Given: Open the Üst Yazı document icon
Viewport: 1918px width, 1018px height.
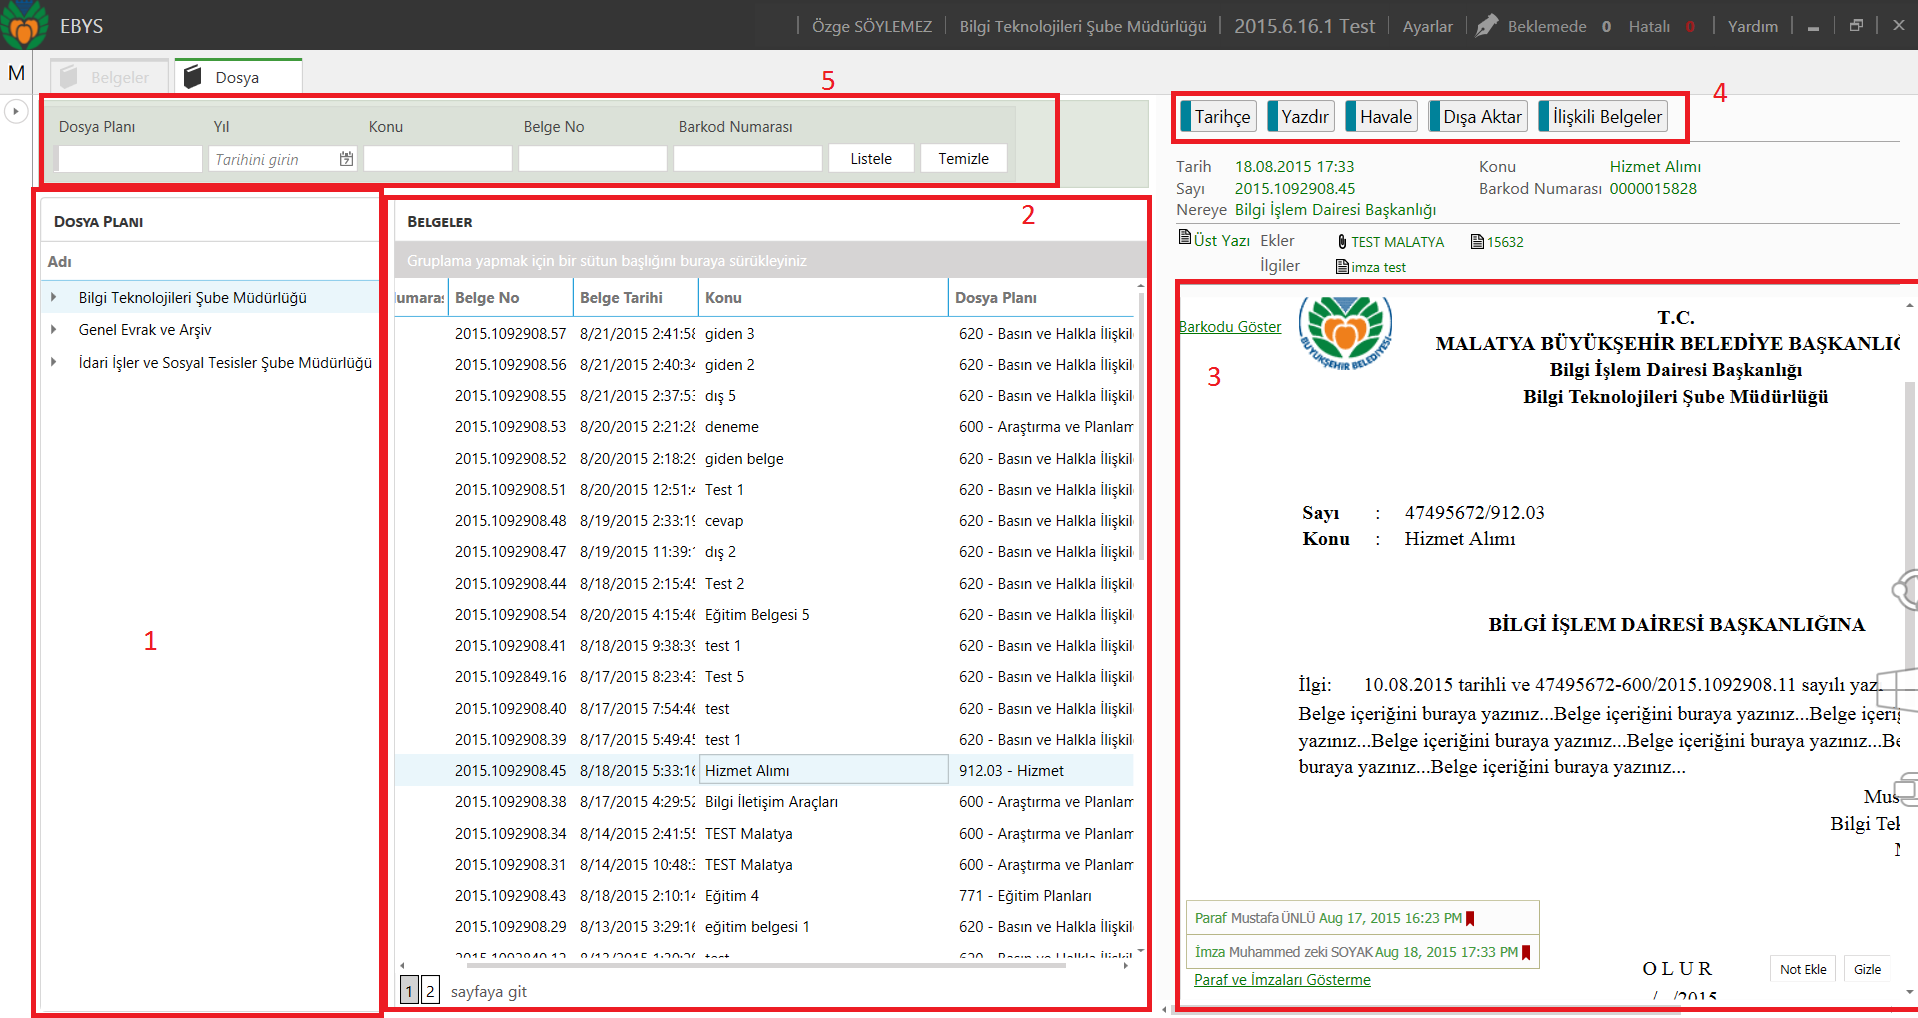Looking at the screenshot, I should point(1184,238).
